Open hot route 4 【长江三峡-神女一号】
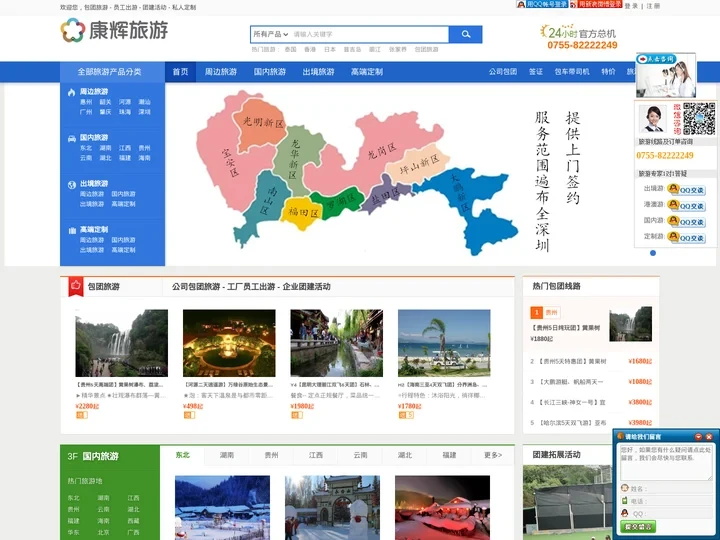720x540 pixels. pos(572,402)
